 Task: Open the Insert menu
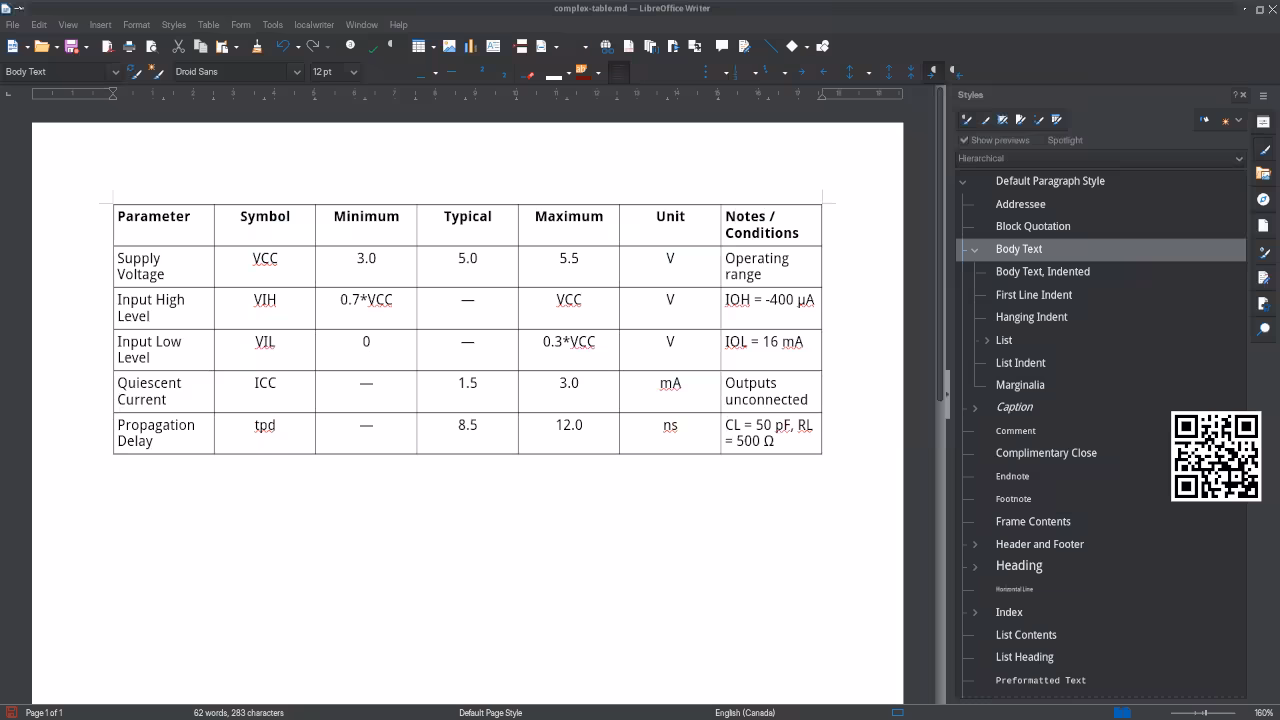100,25
